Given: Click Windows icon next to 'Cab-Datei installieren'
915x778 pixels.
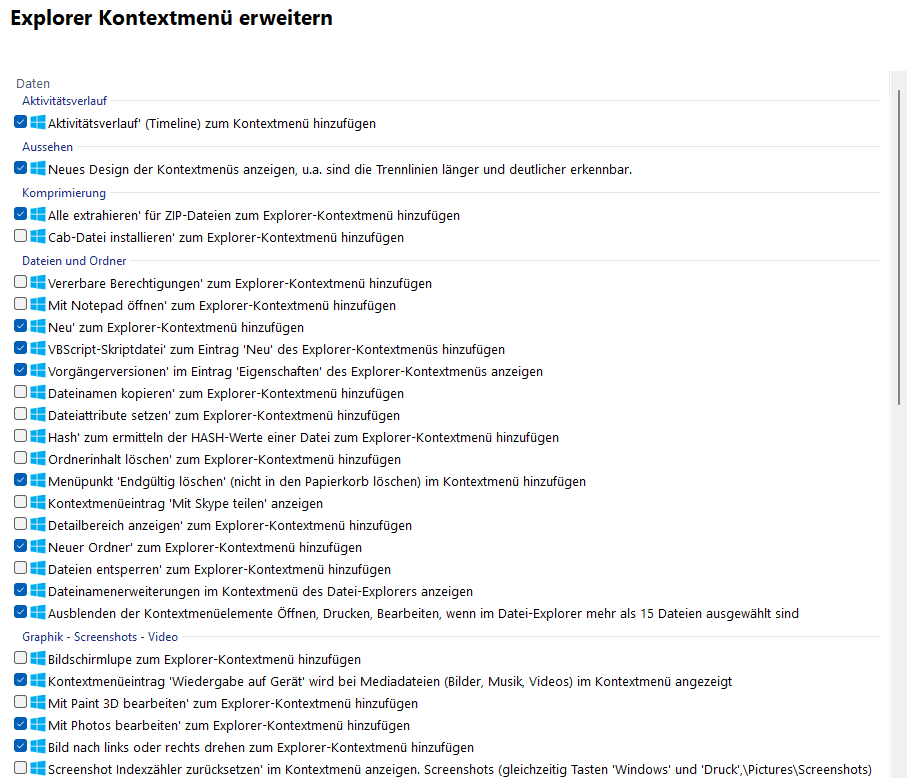Looking at the screenshot, I should 38,237.
